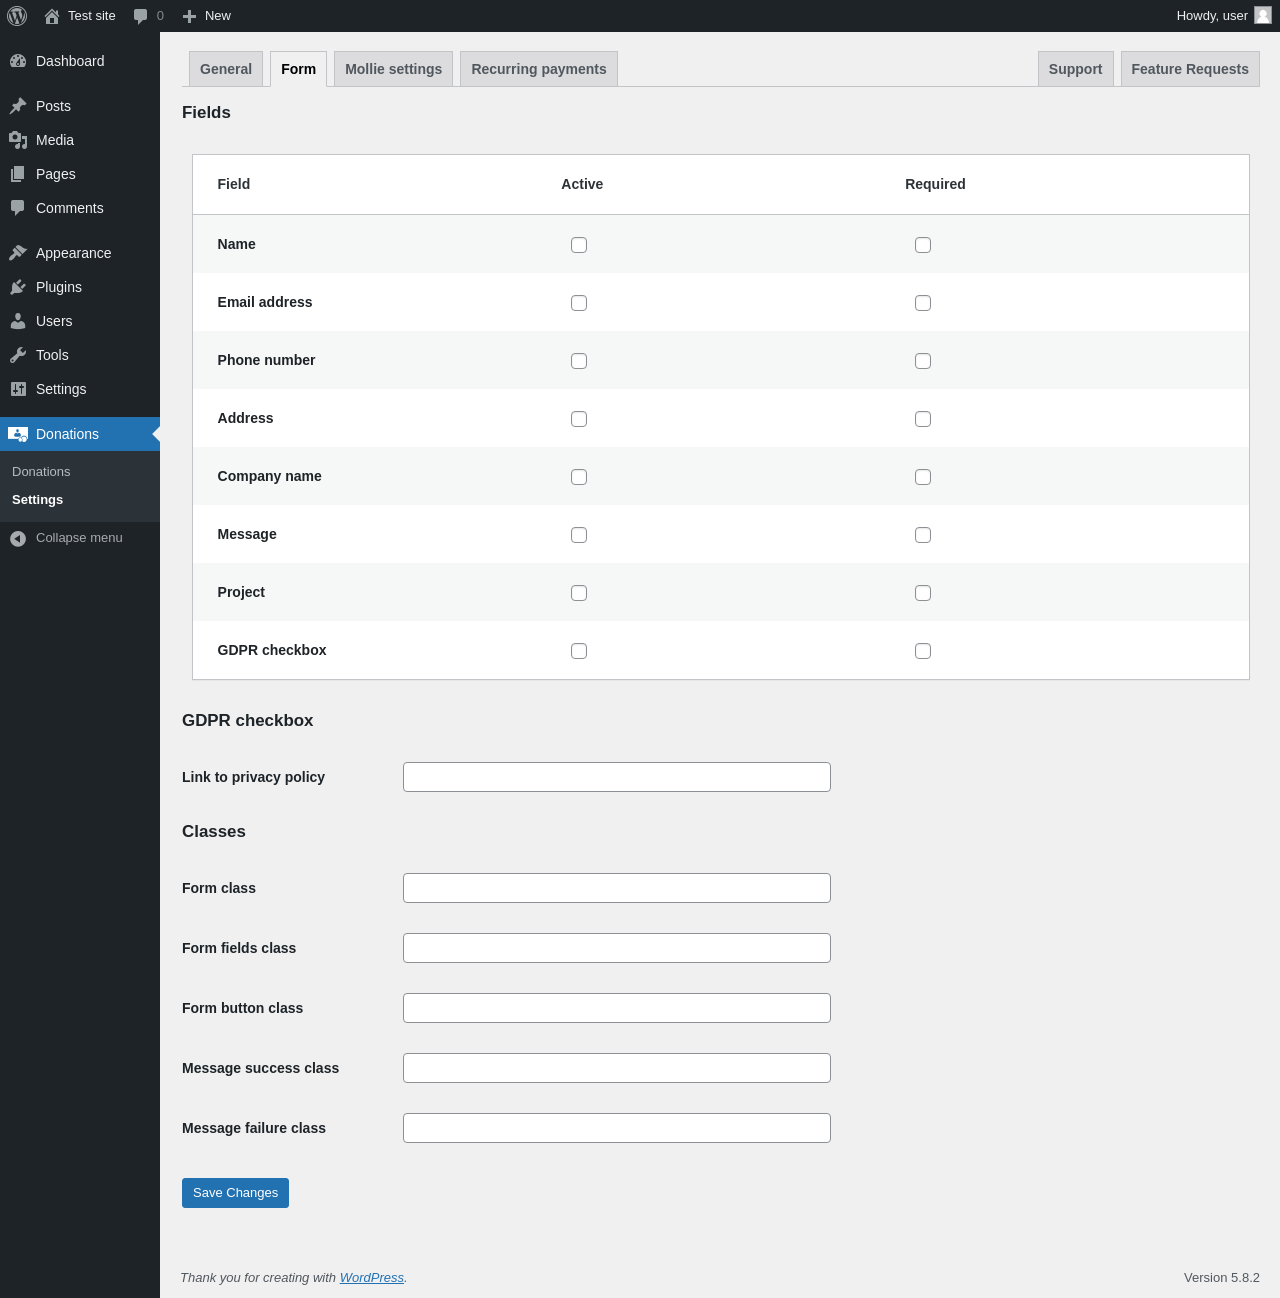Click the Users person icon

[18, 321]
